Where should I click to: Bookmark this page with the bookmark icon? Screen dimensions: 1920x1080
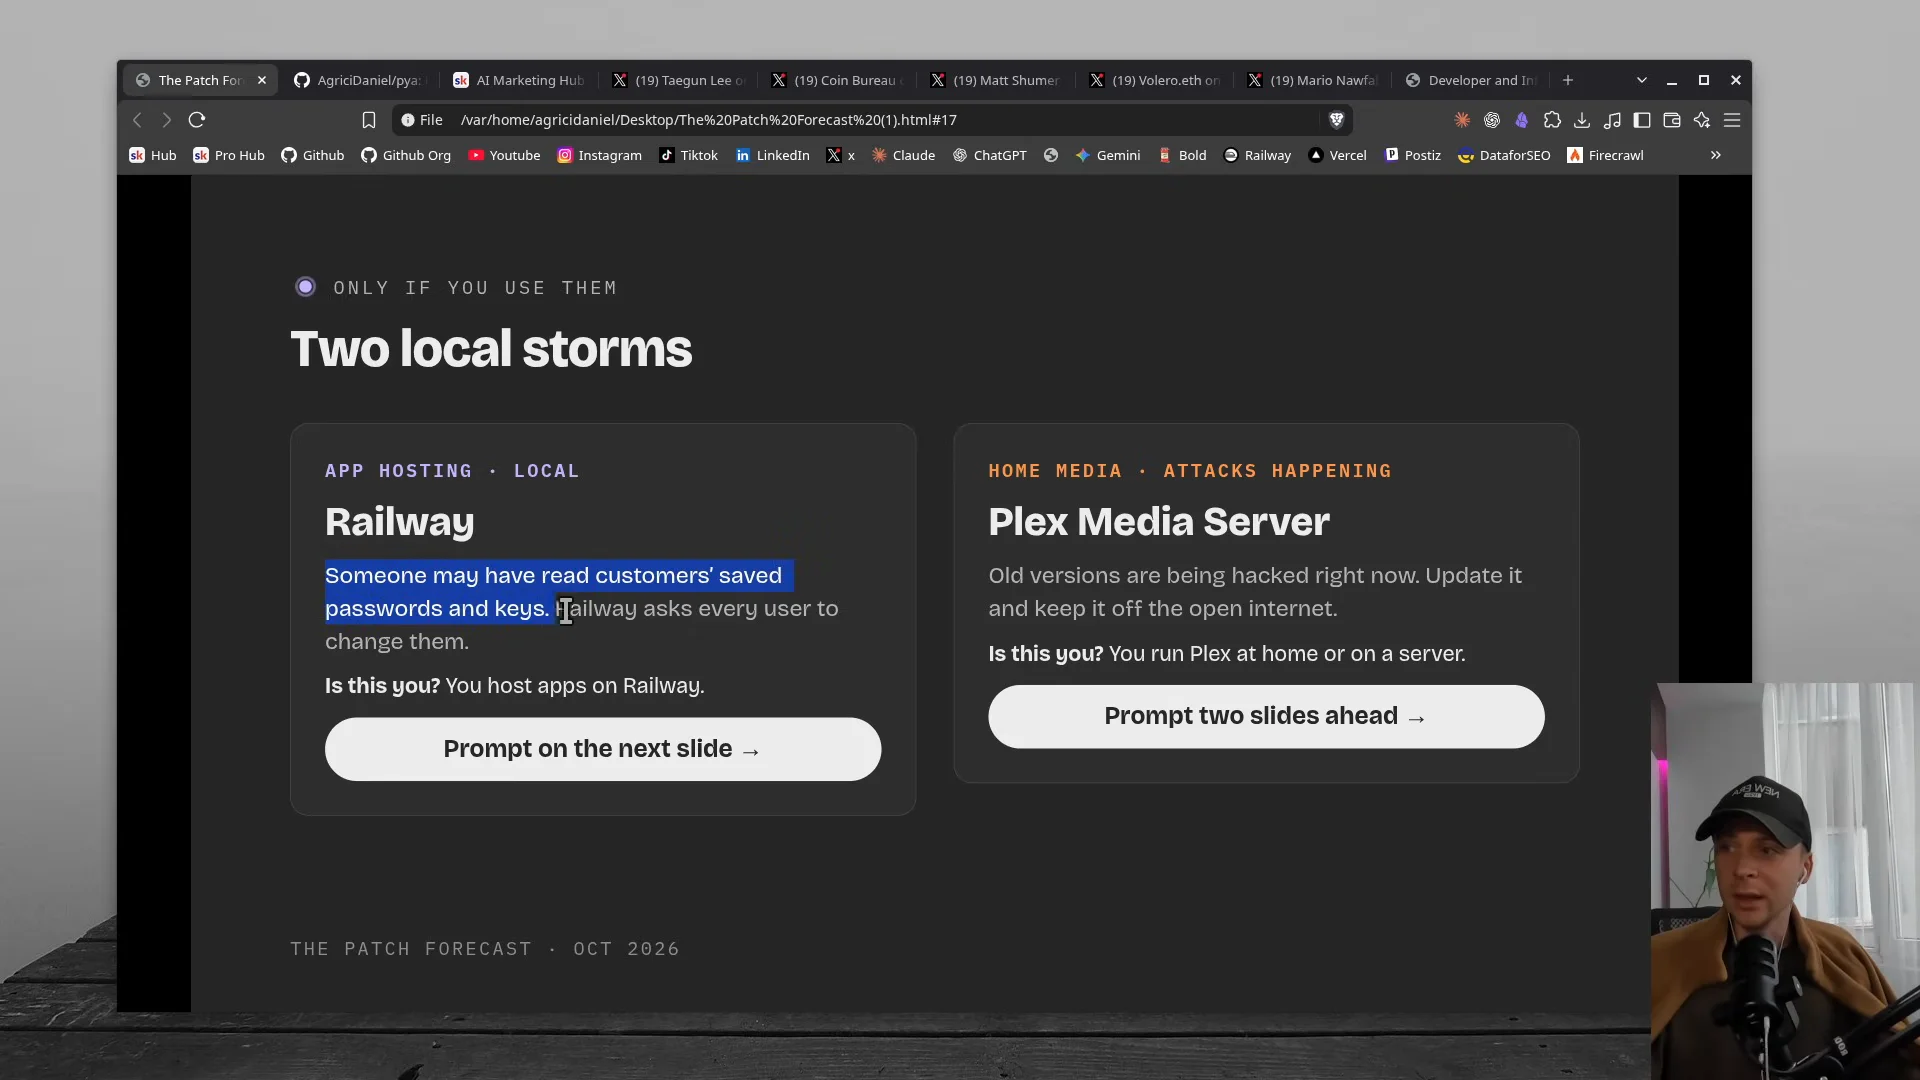tap(369, 120)
